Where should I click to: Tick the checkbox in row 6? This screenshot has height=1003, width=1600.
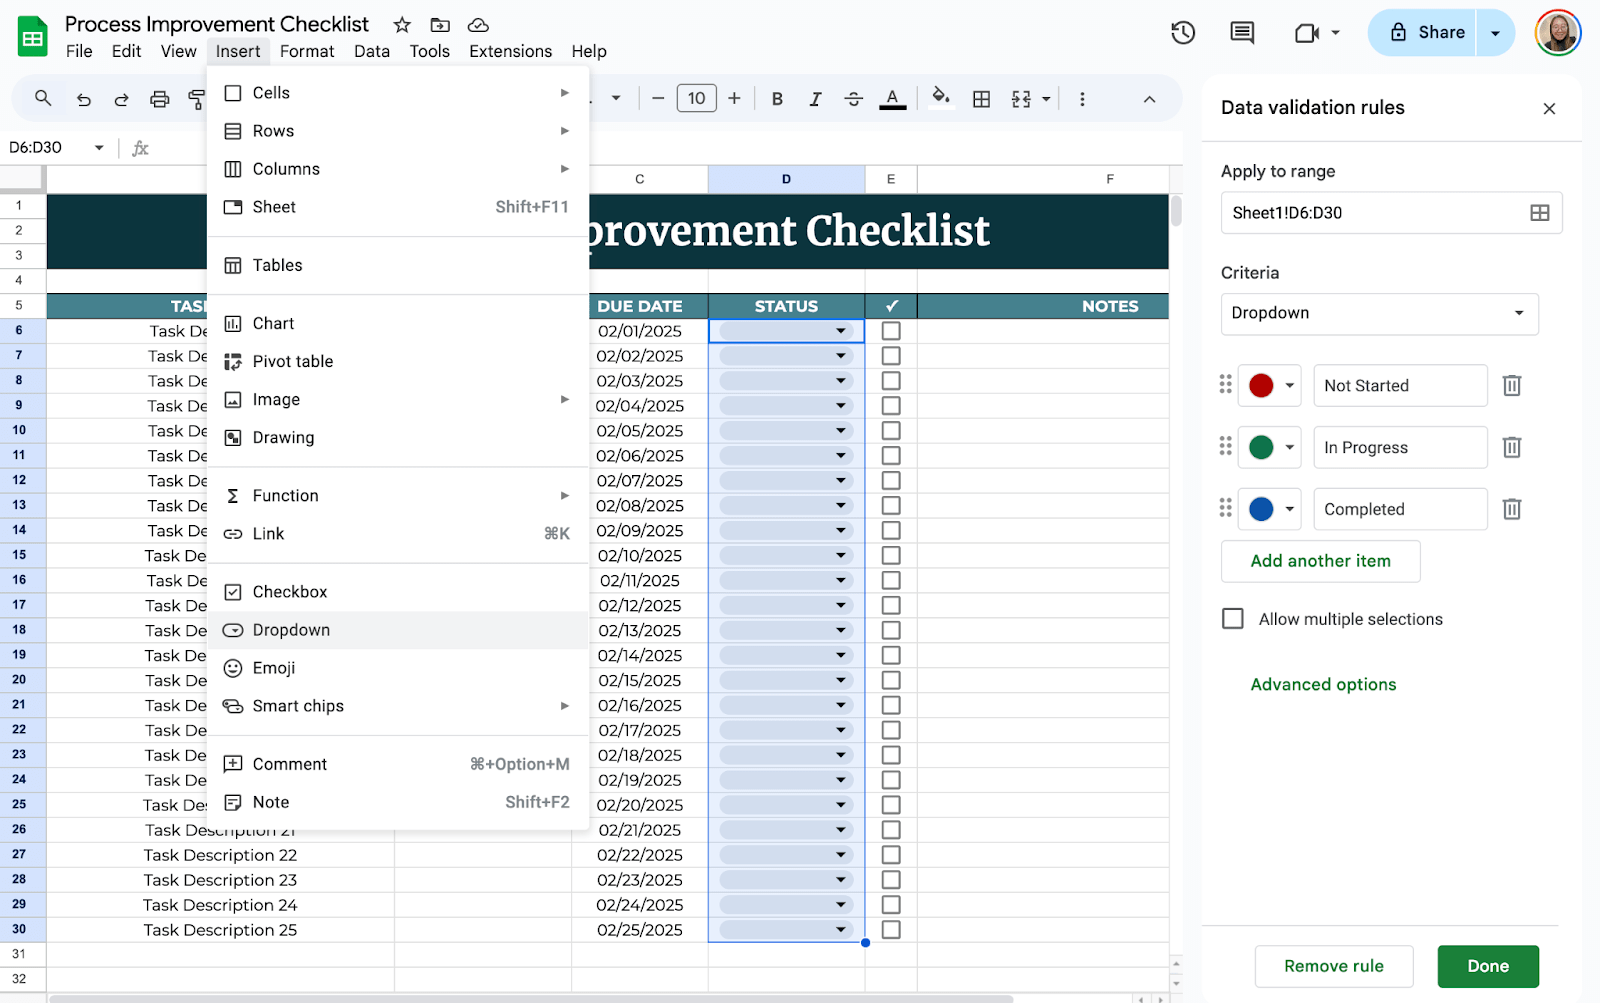point(891,331)
